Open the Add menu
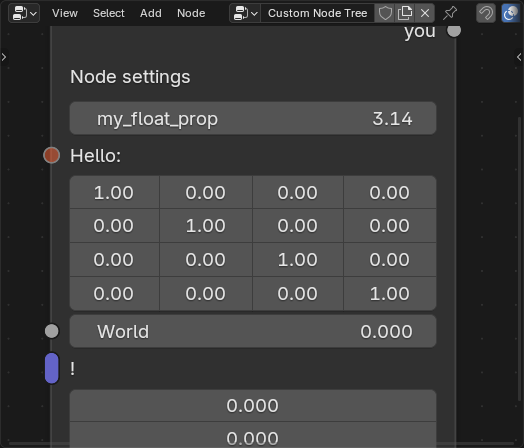The width and height of the screenshot is (524, 448). coord(151,13)
